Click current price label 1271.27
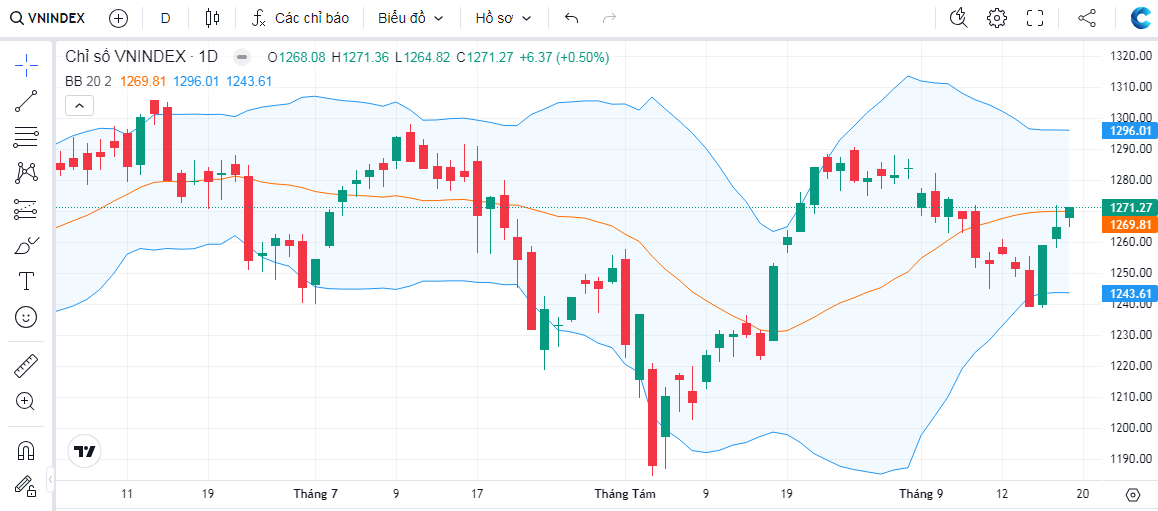This screenshot has height=511, width=1158. point(1129,208)
